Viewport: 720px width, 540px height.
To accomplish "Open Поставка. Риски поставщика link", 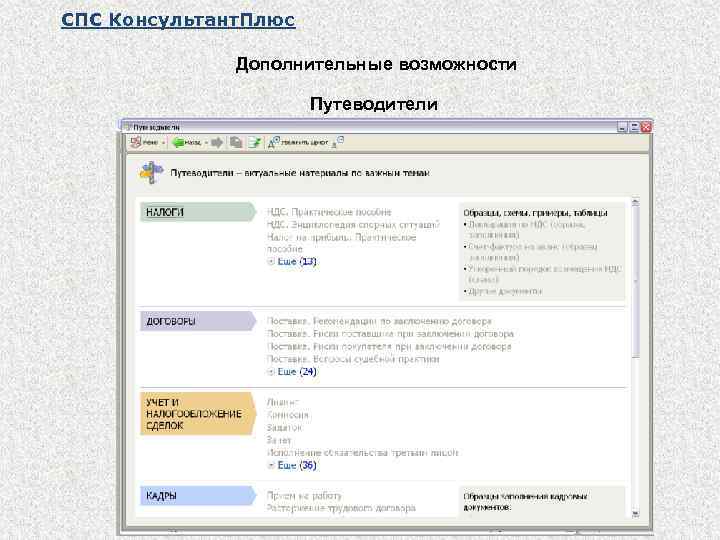I will pos(390,334).
